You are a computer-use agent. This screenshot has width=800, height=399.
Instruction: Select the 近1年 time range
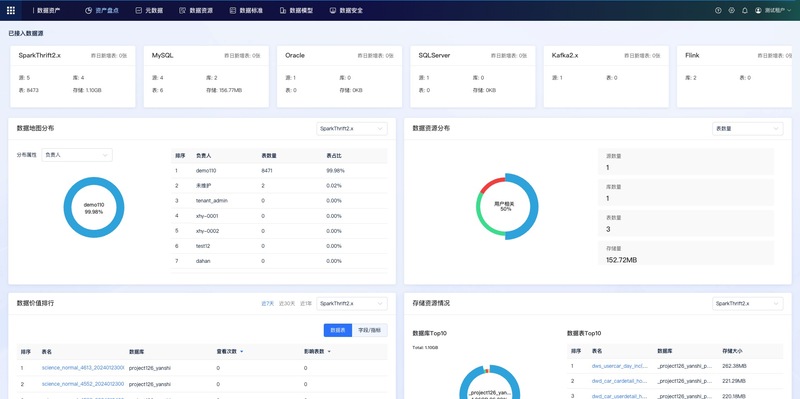[306, 304]
